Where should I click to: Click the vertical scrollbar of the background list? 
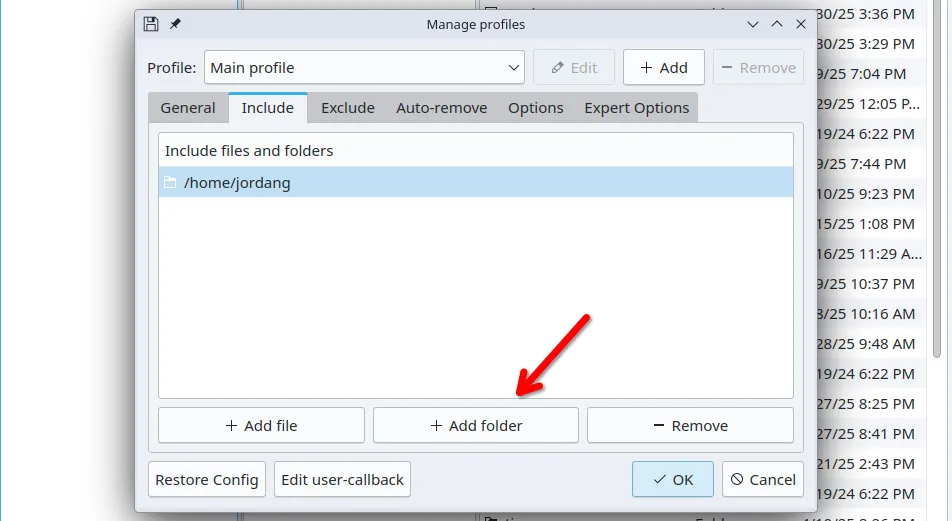[x=937, y=200]
